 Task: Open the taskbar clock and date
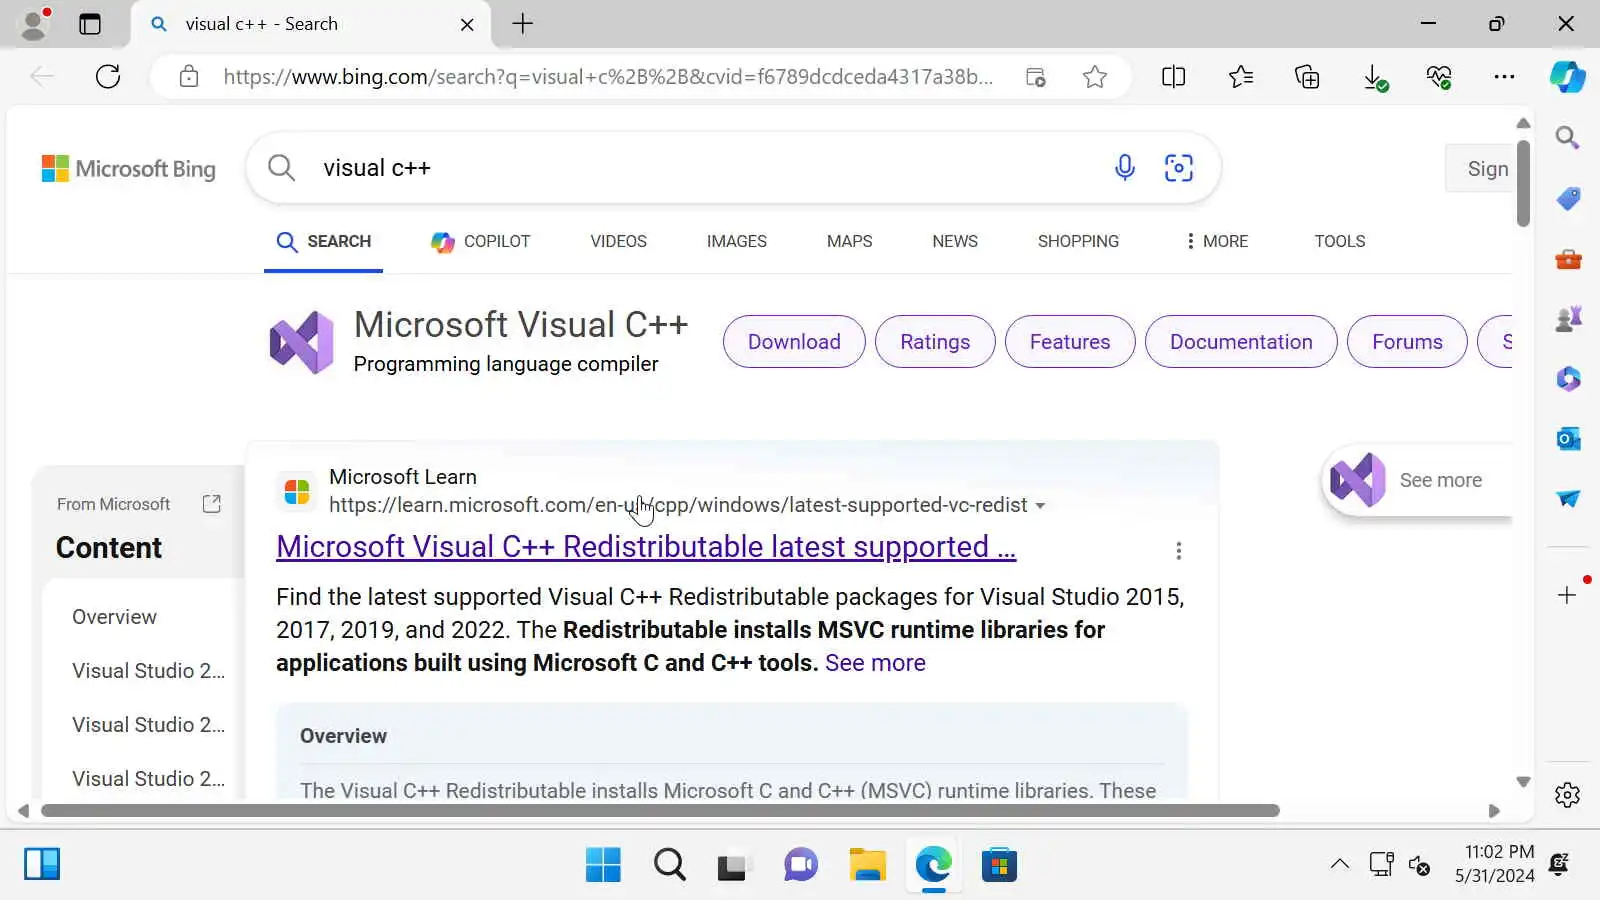tap(1494, 864)
